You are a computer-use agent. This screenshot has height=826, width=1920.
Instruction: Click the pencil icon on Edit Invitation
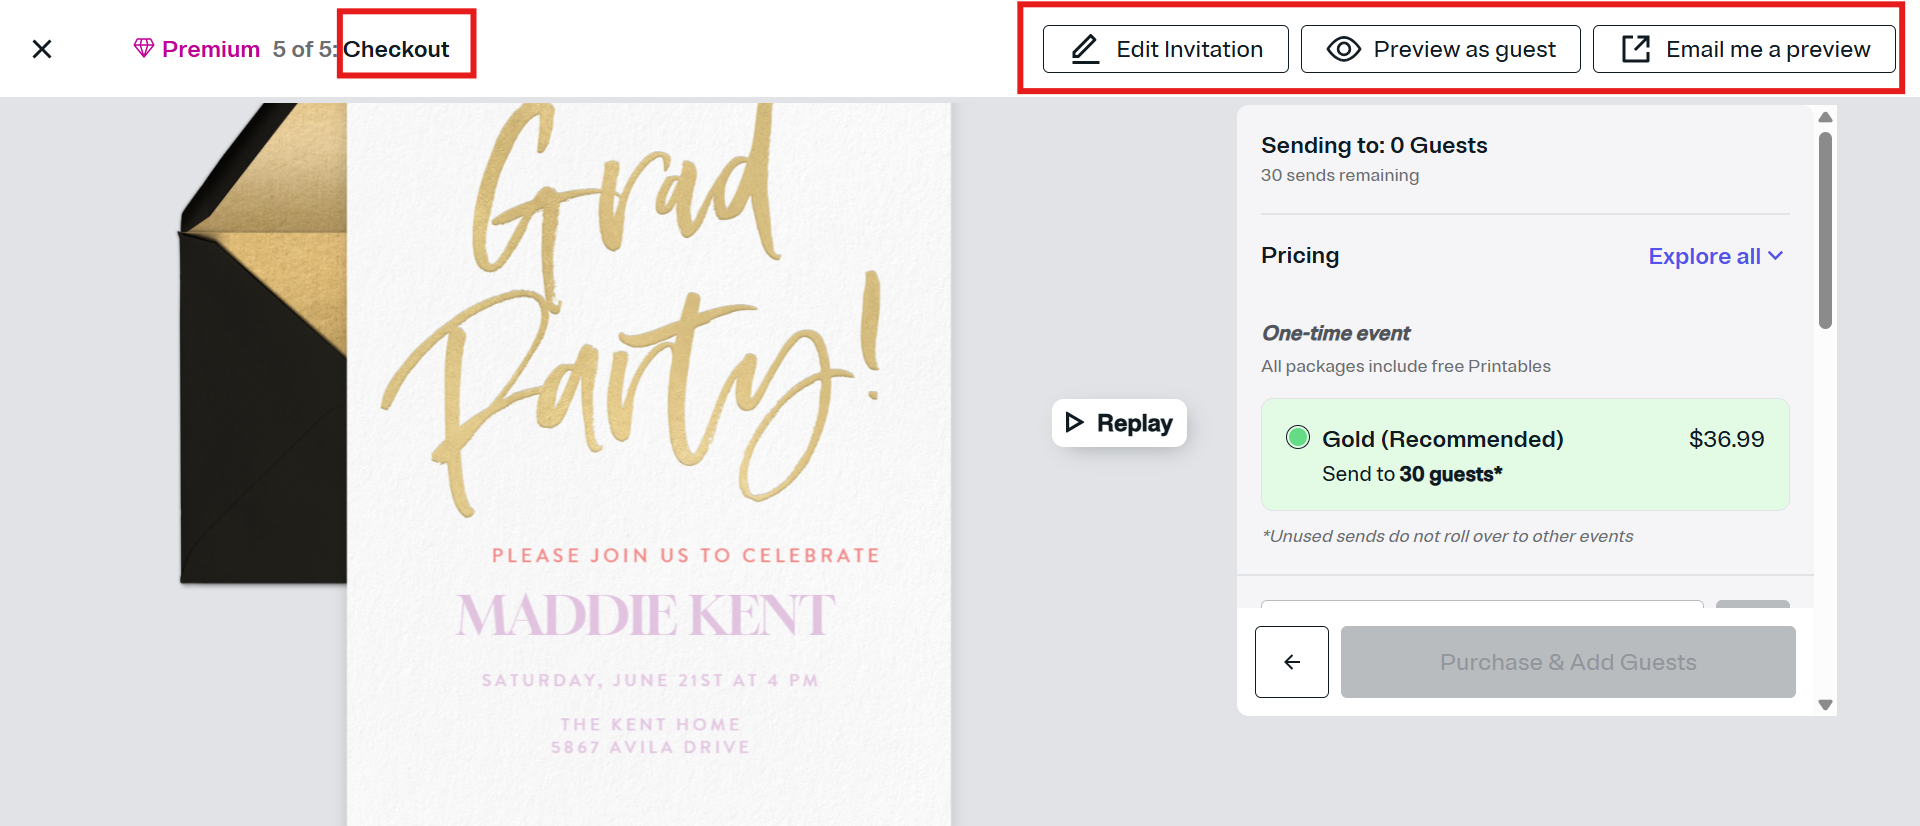[x=1085, y=49]
